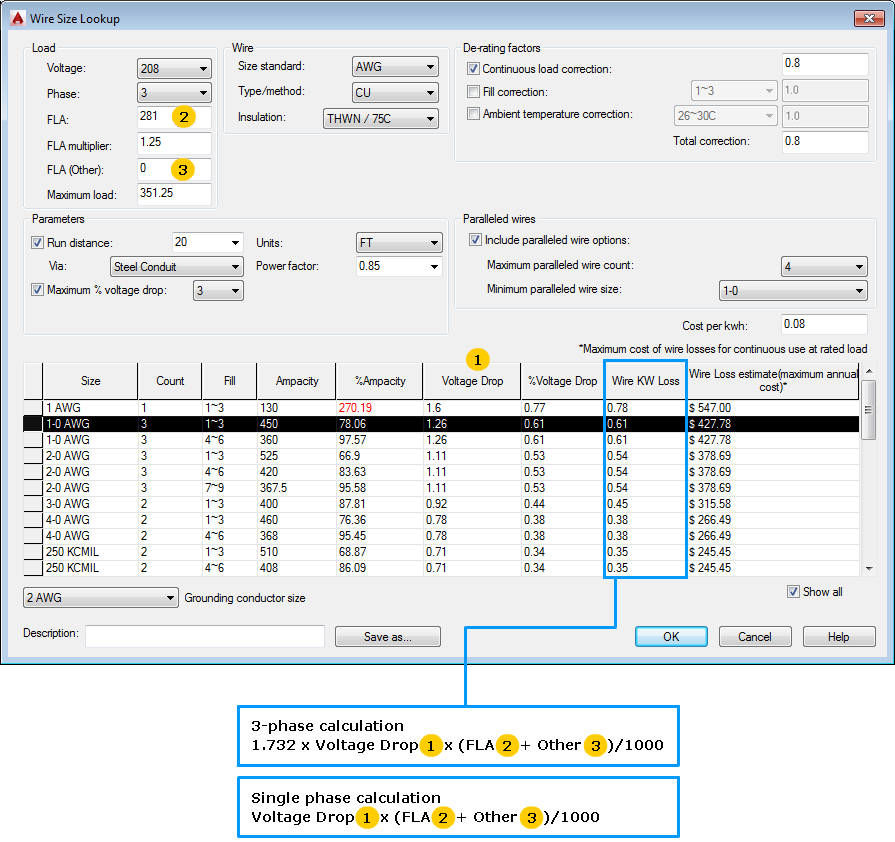
Task: Click the Size column header
Action: (x=90, y=381)
